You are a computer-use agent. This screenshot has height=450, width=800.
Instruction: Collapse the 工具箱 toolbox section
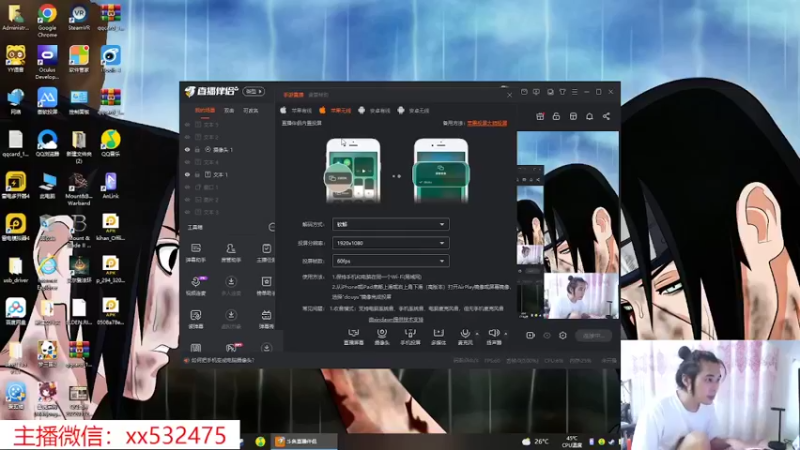pos(272,227)
